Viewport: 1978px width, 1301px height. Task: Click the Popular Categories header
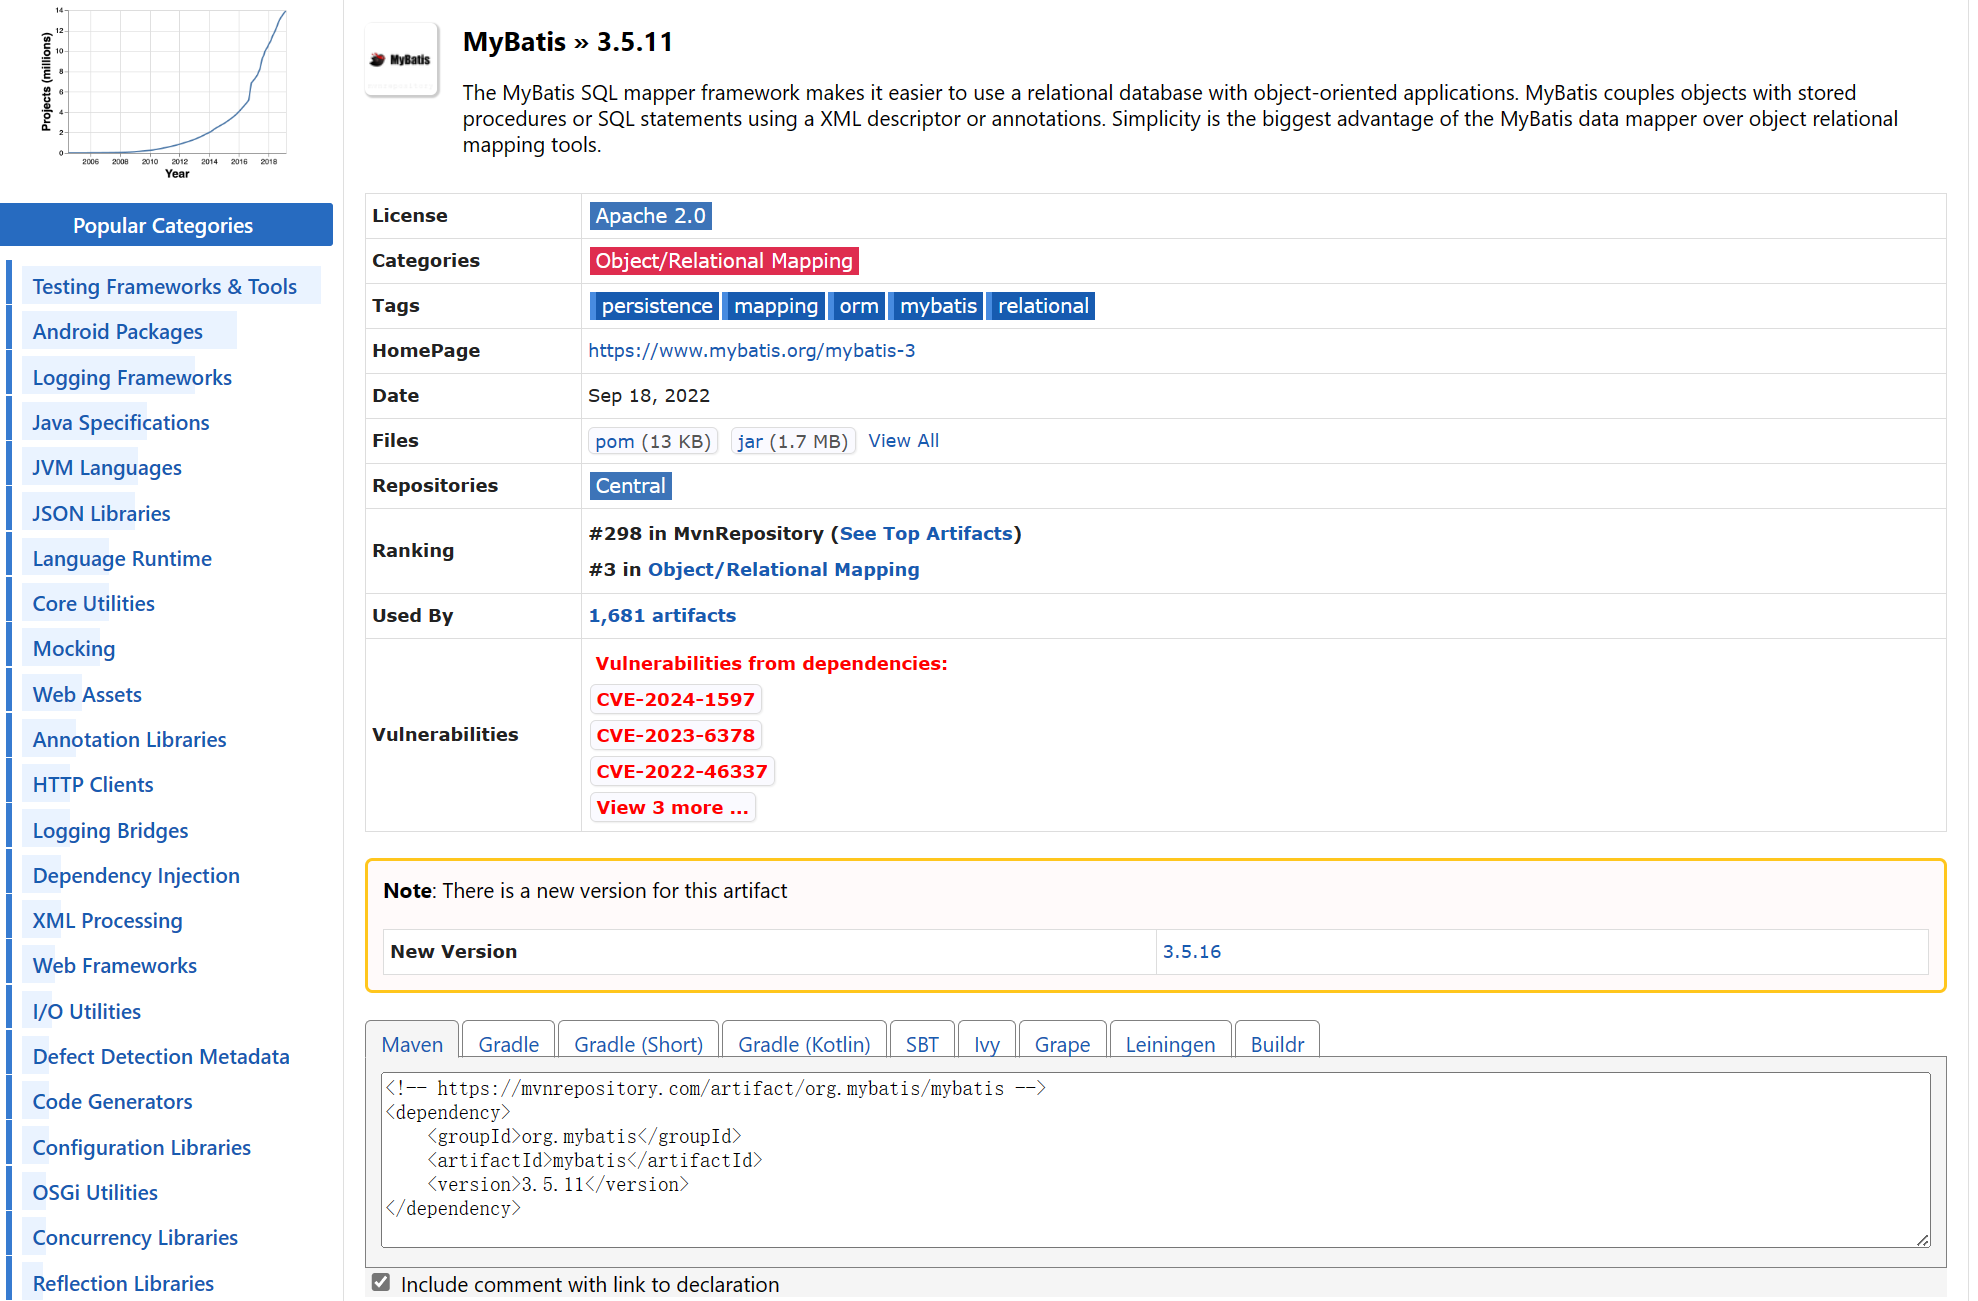(x=165, y=225)
